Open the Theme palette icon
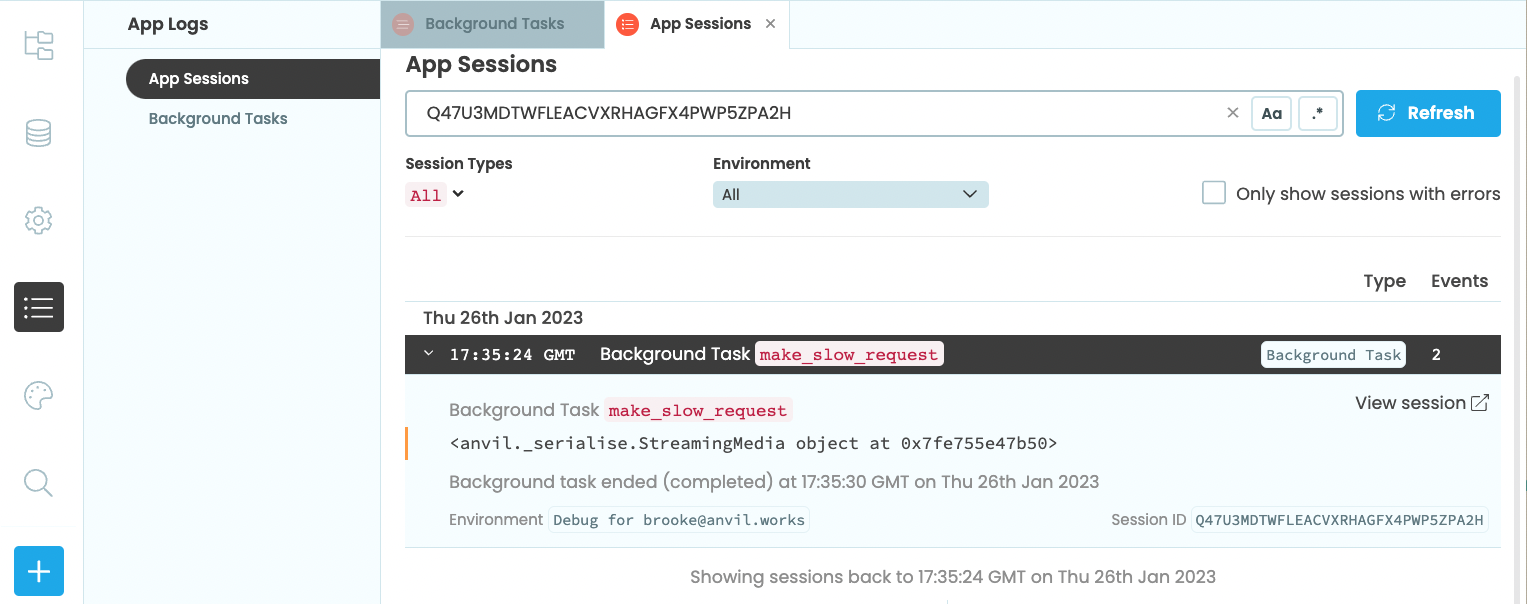 (x=39, y=396)
